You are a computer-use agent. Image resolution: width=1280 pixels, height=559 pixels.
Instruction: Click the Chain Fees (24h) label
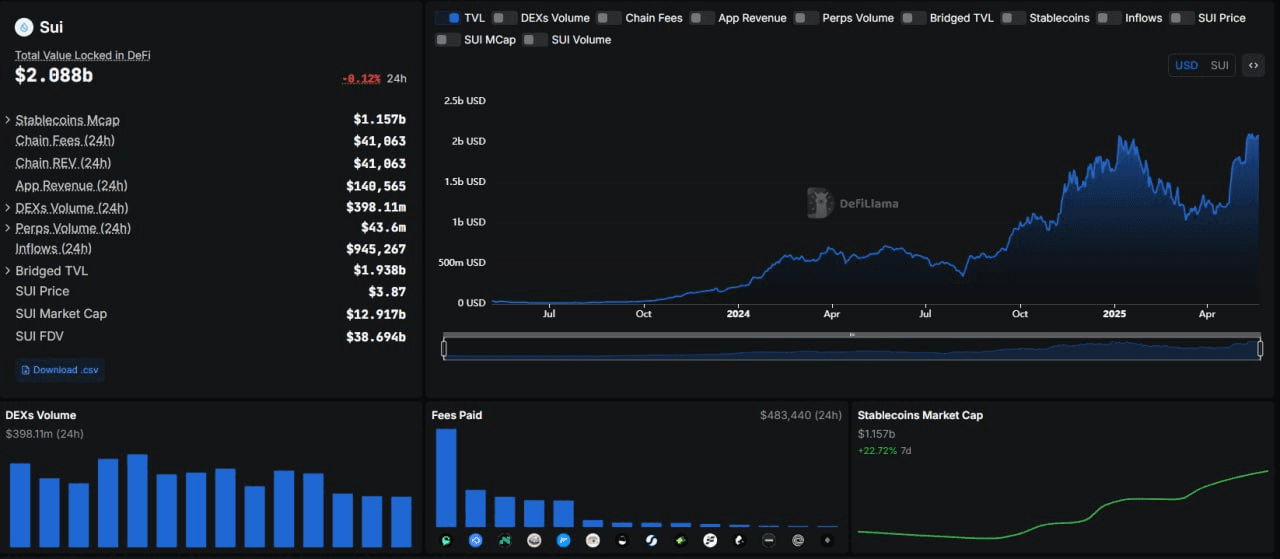[x=65, y=141]
